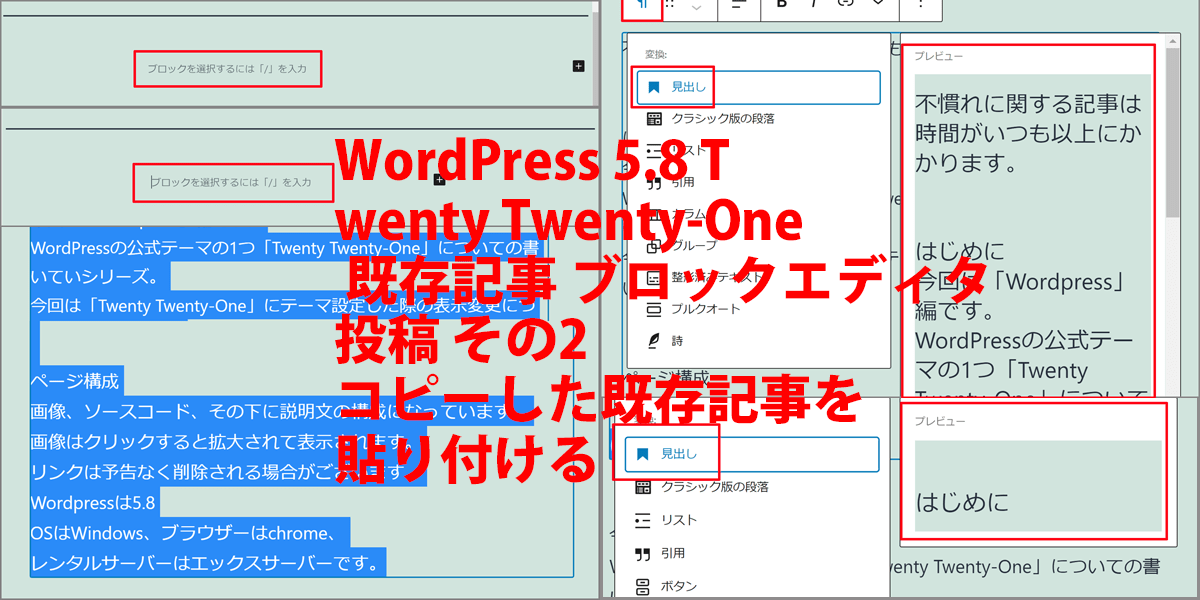Select 見出し in the upper transform menu
Screen dimensions: 1200x600
point(757,87)
